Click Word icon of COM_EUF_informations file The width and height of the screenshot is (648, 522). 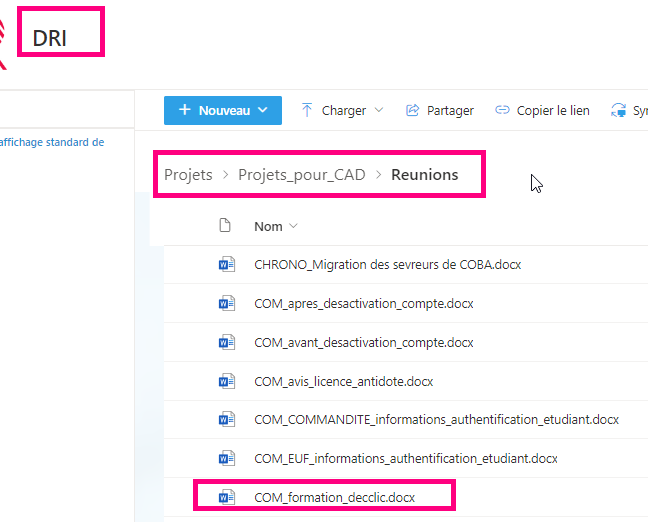point(226,458)
